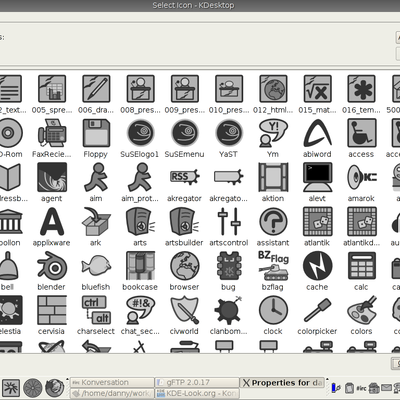Choose the browser globe icon

[185, 266]
